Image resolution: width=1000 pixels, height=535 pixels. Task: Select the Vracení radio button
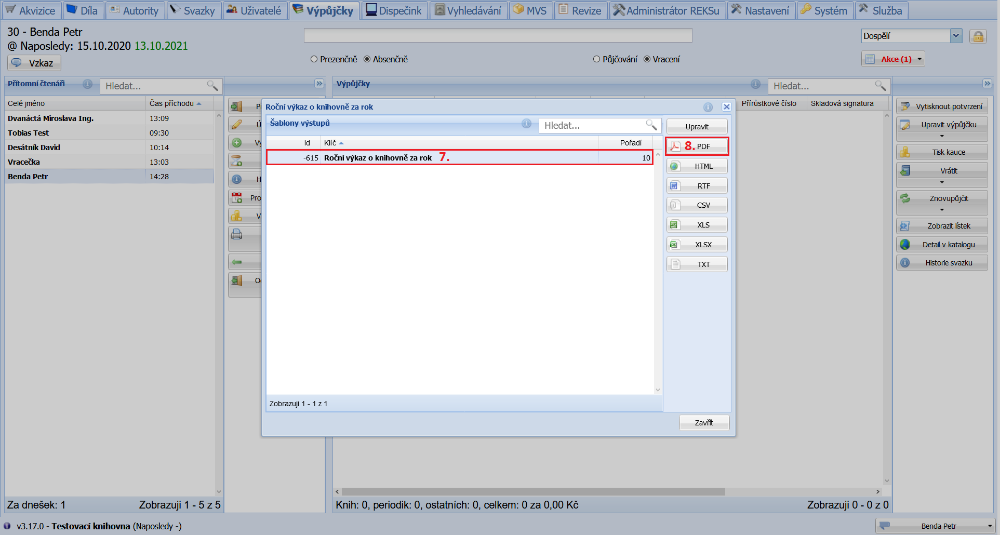coord(647,59)
